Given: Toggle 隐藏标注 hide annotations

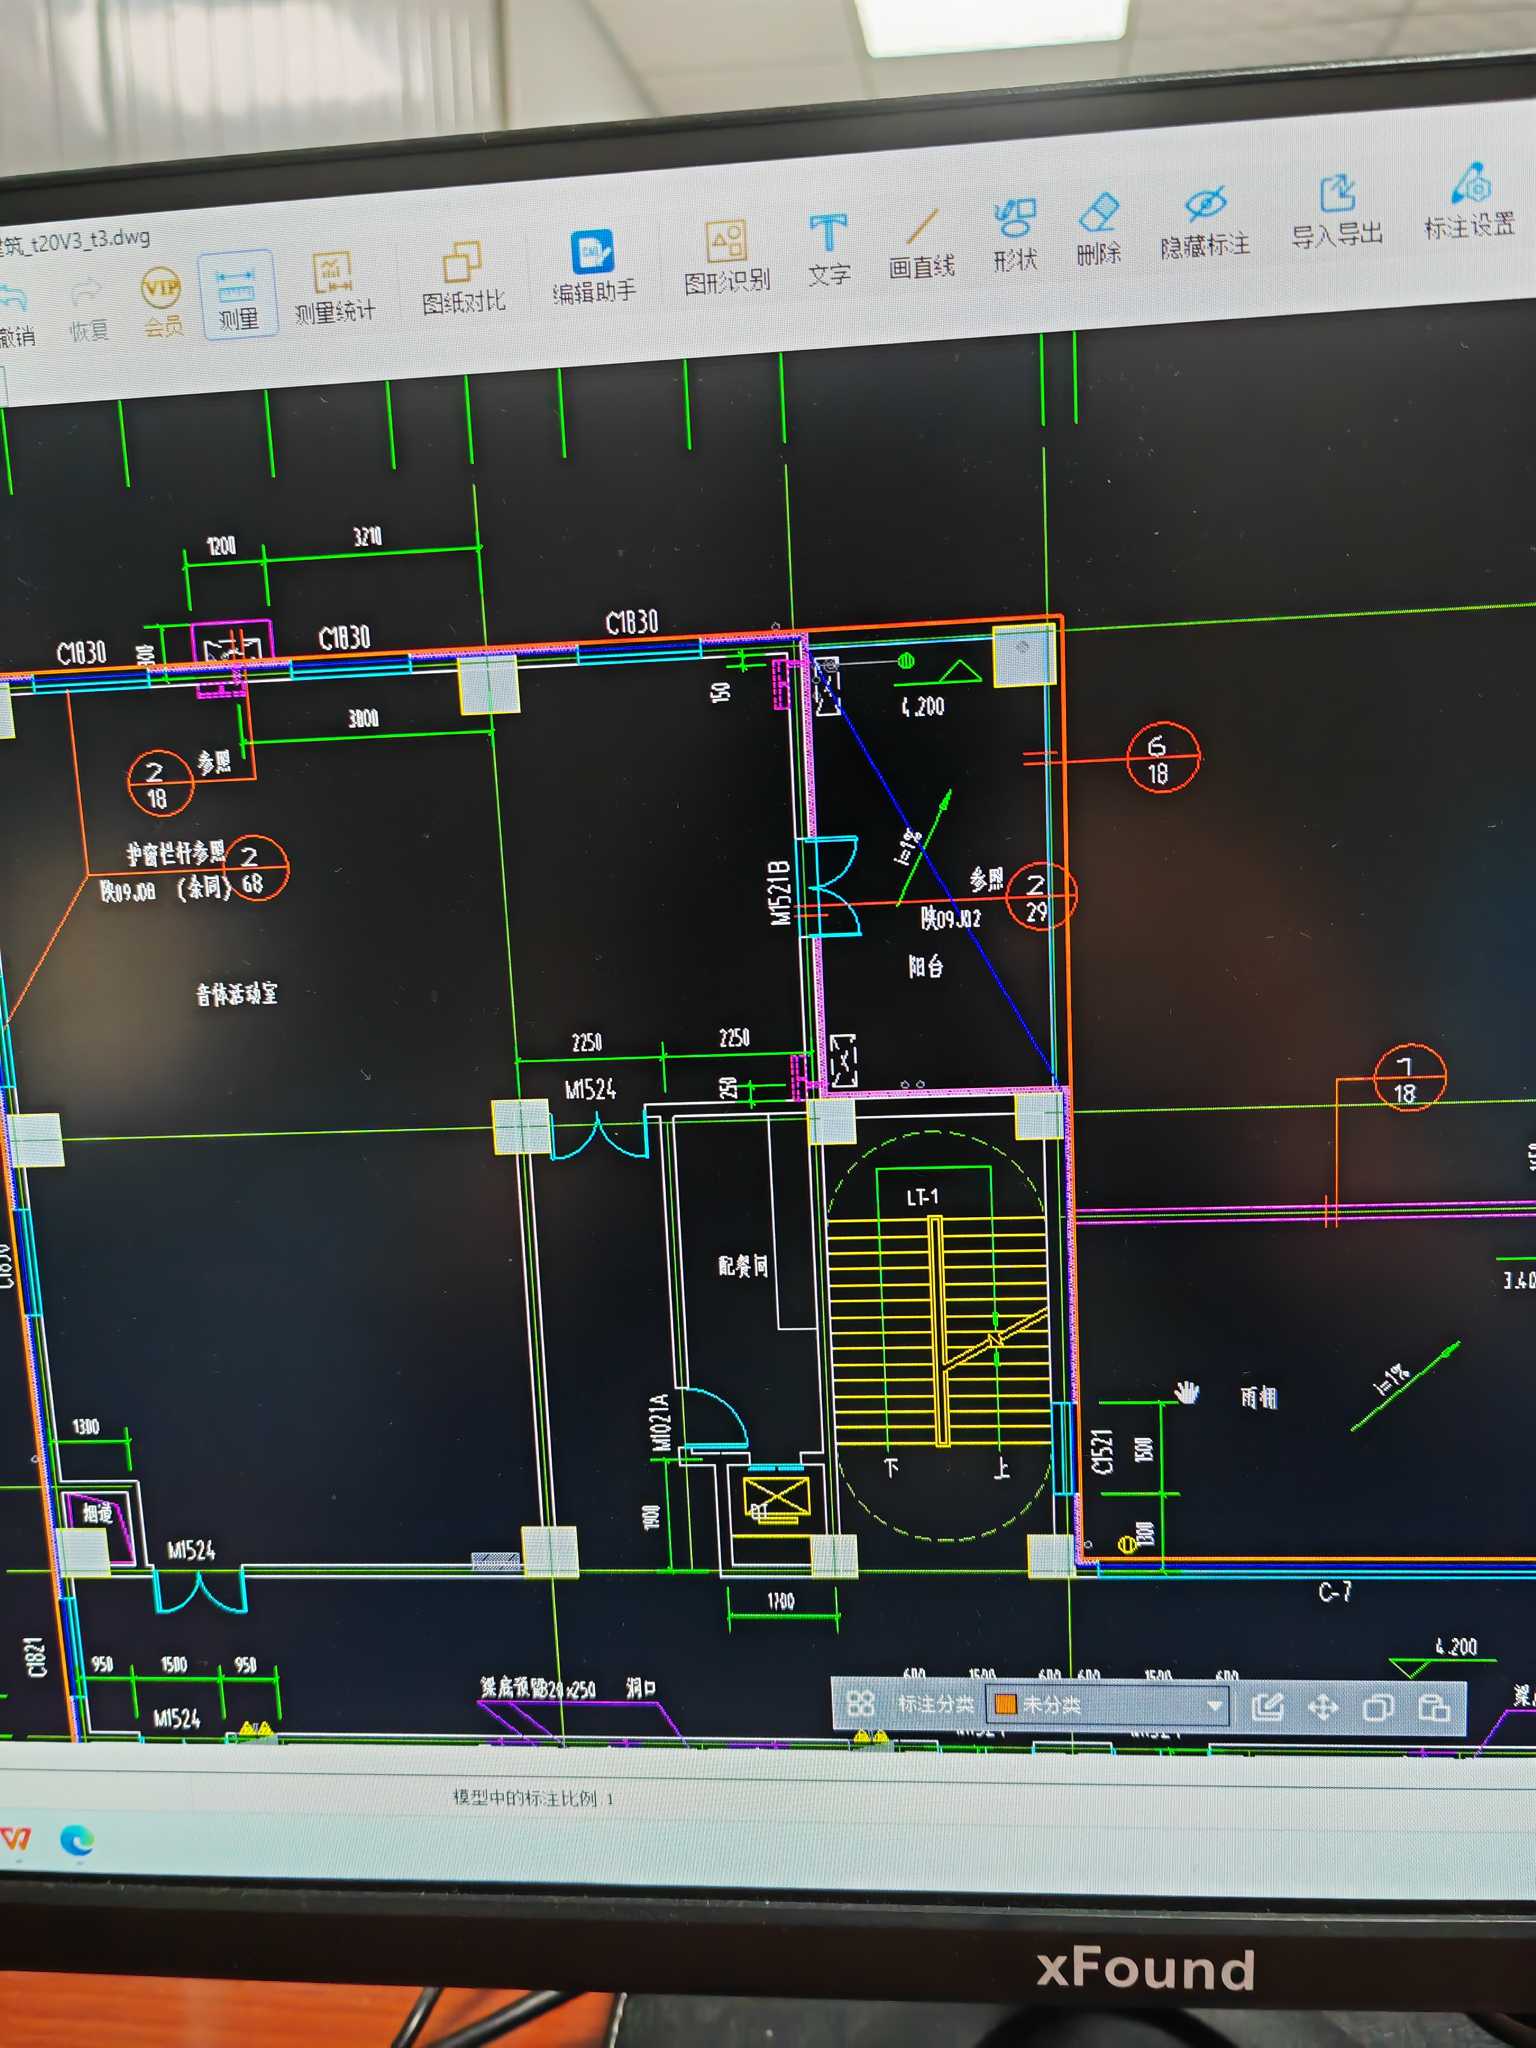Looking at the screenshot, I should point(1204,221).
